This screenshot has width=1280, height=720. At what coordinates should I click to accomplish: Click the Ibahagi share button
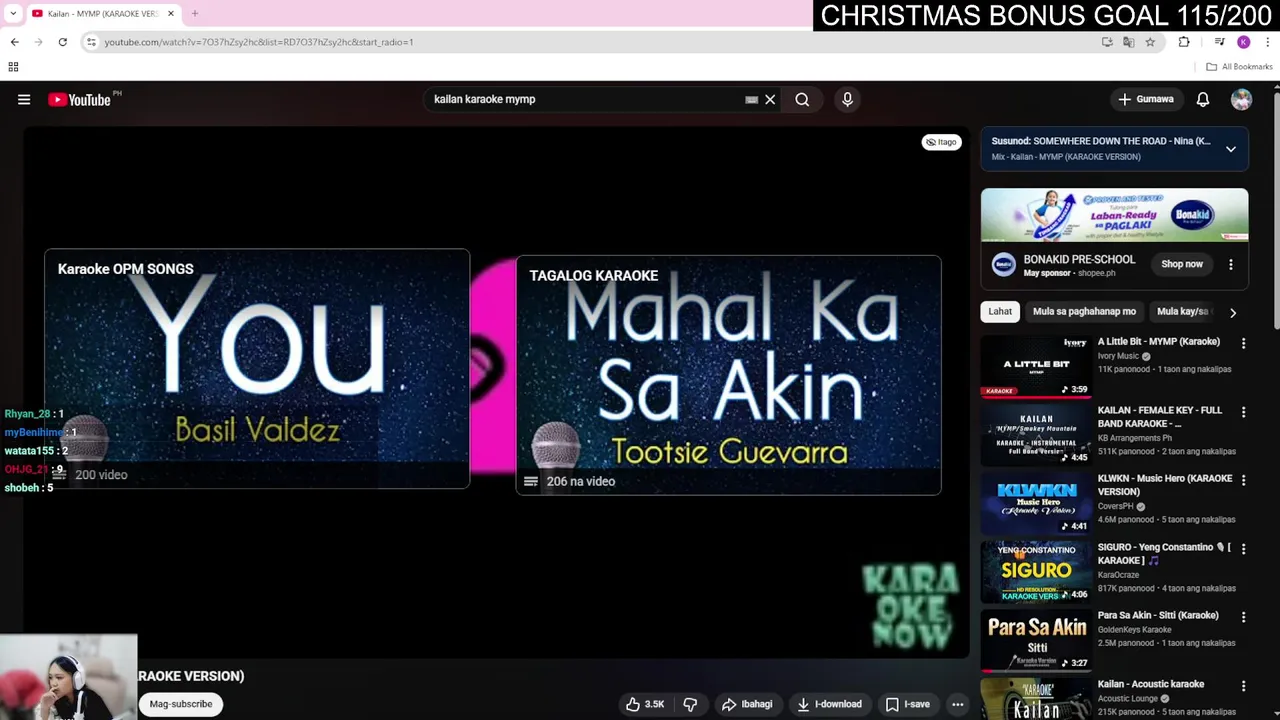tap(747, 704)
